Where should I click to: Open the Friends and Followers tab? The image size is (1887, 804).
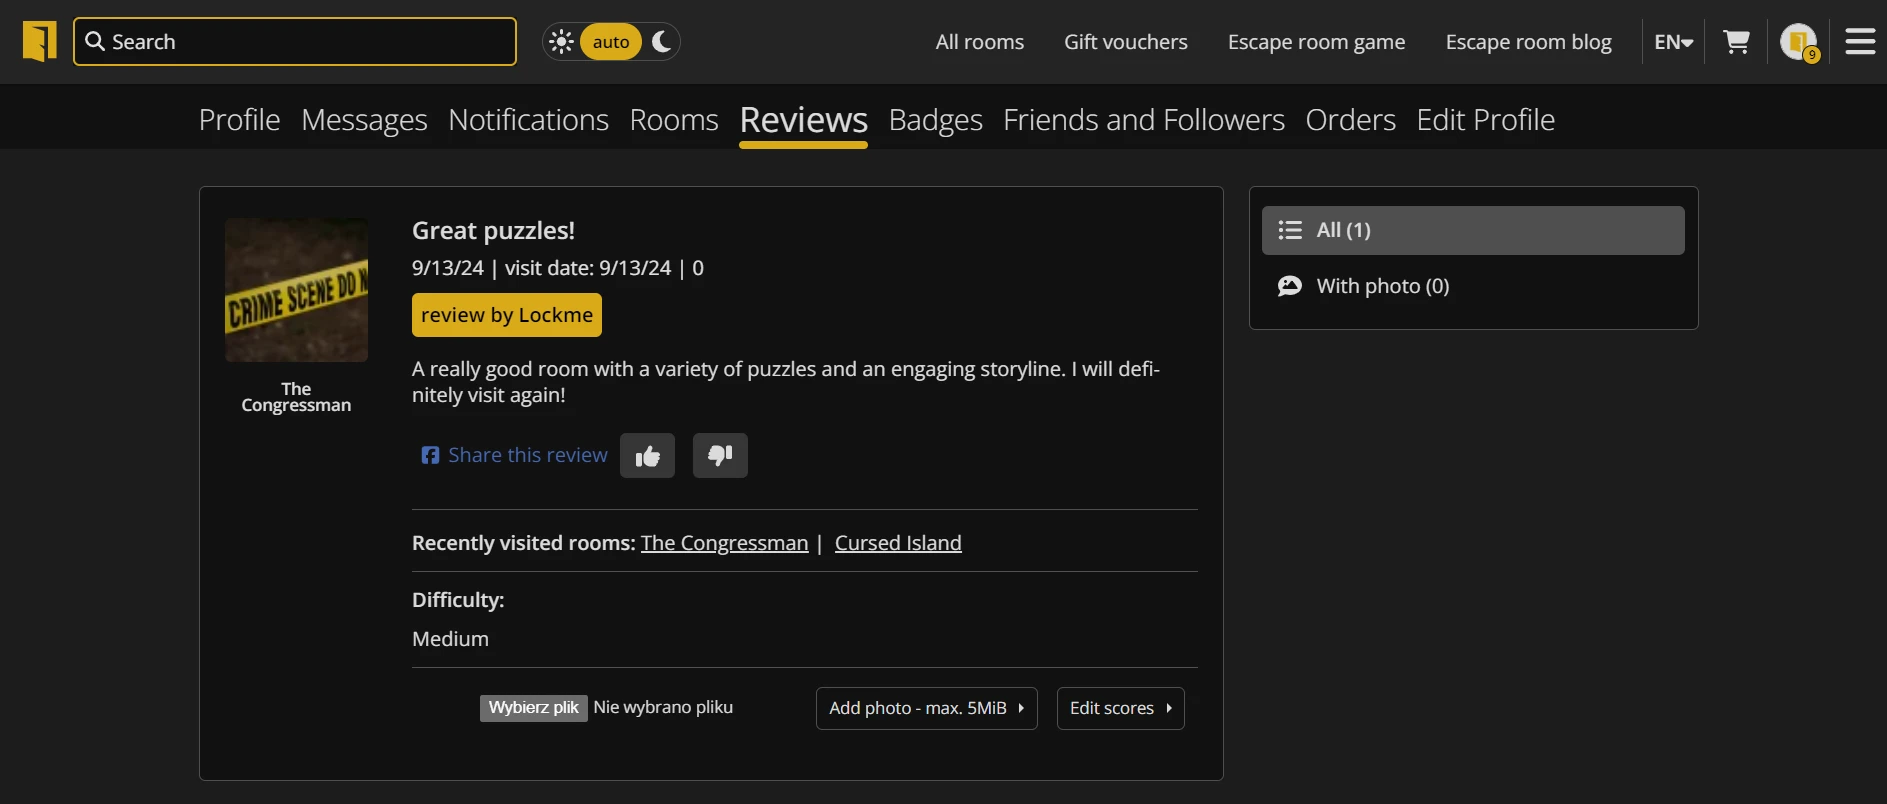point(1143,120)
